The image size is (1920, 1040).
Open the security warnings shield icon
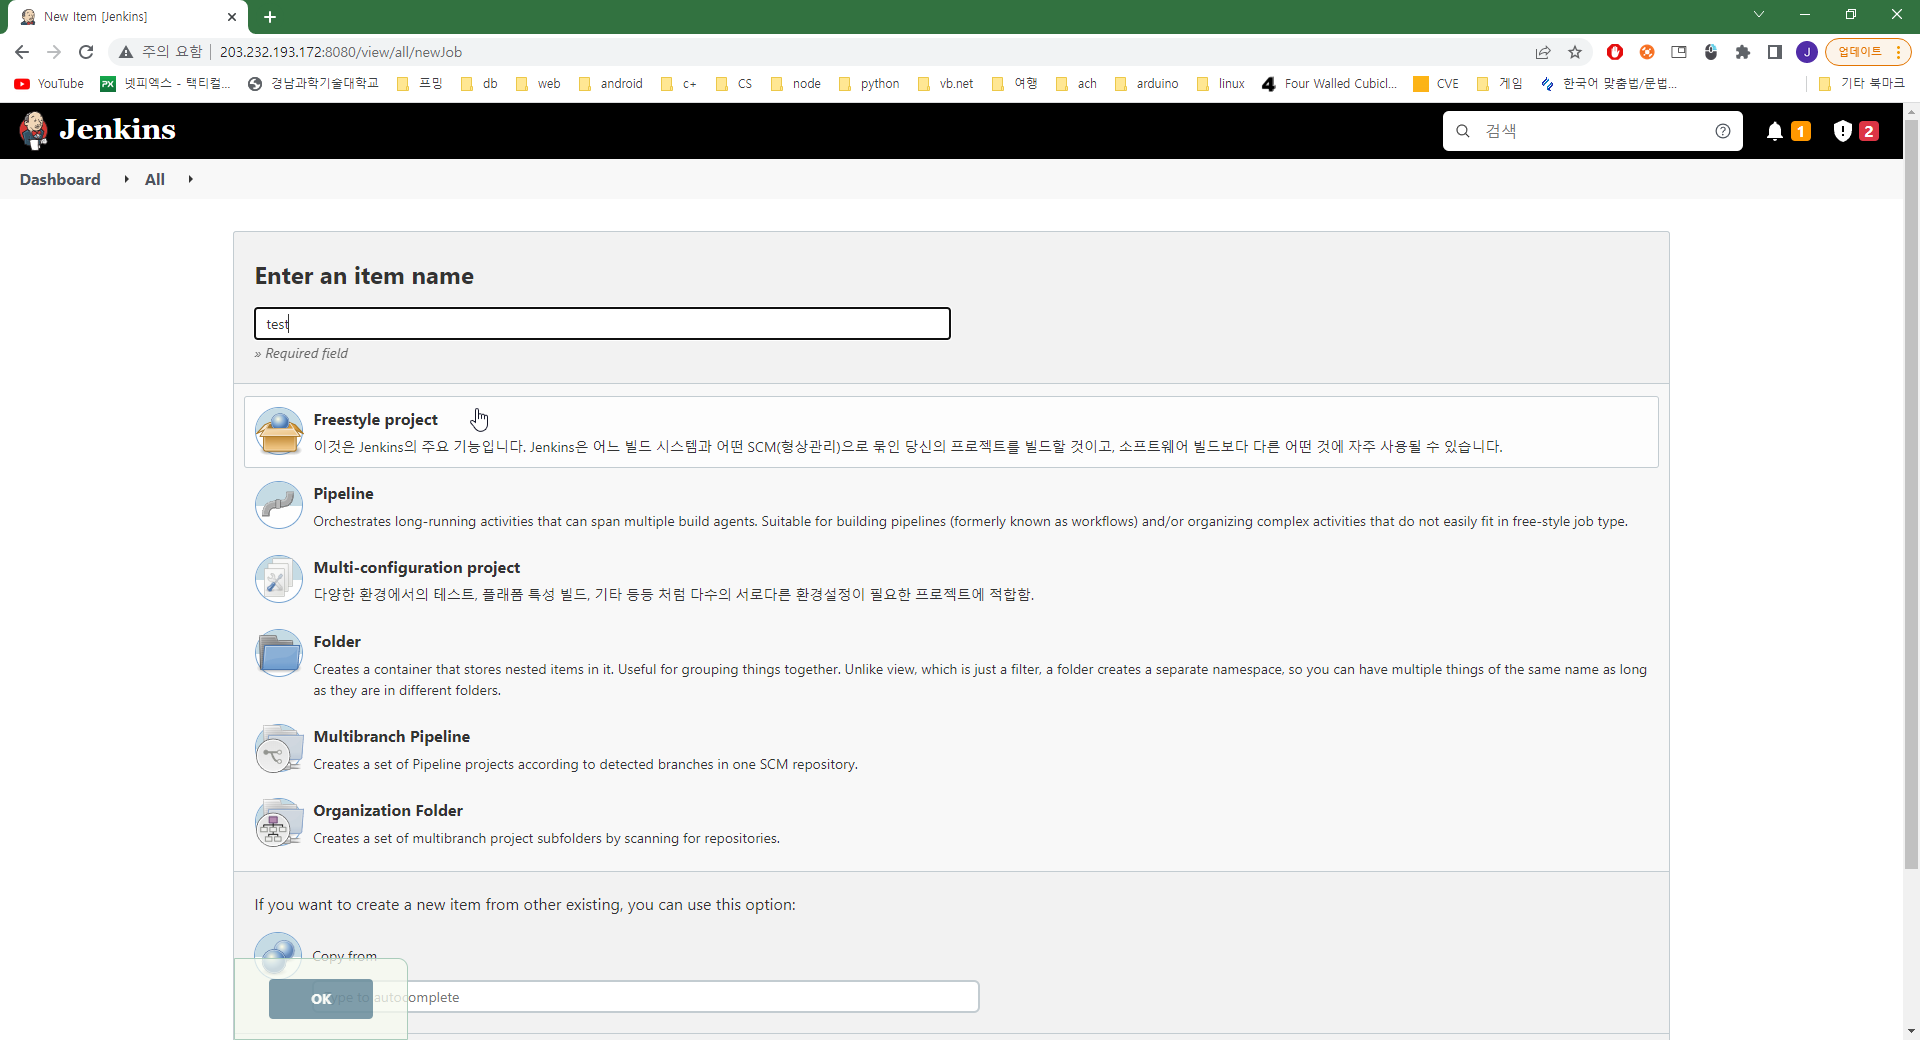click(x=1842, y=131)
